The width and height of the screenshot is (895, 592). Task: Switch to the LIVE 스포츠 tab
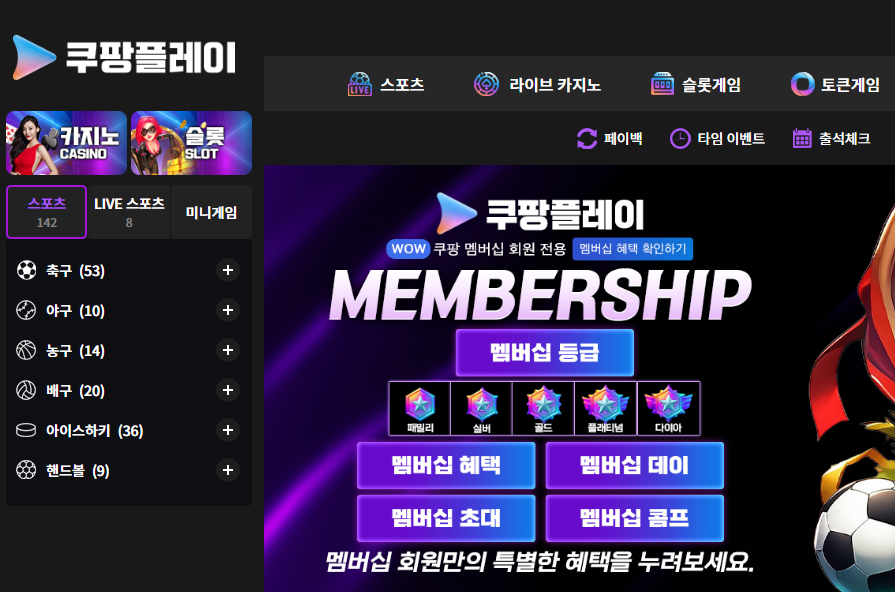pos(129,212)
